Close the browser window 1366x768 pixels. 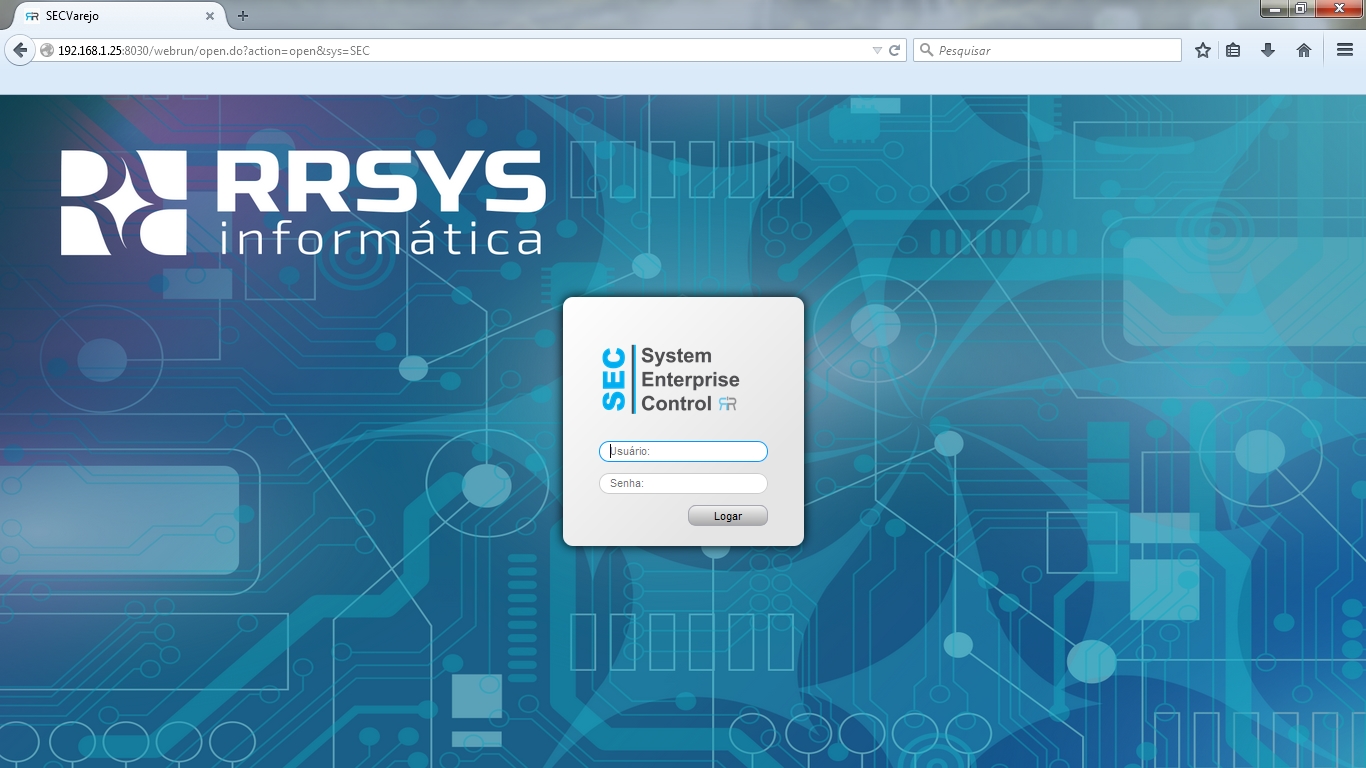point(1338,9)
